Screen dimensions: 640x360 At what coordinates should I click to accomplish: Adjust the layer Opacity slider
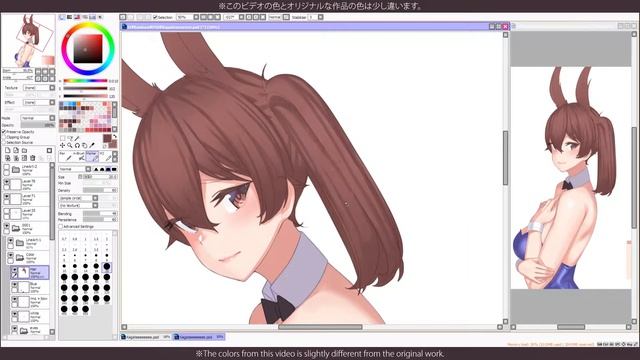(x=38, y=125)
